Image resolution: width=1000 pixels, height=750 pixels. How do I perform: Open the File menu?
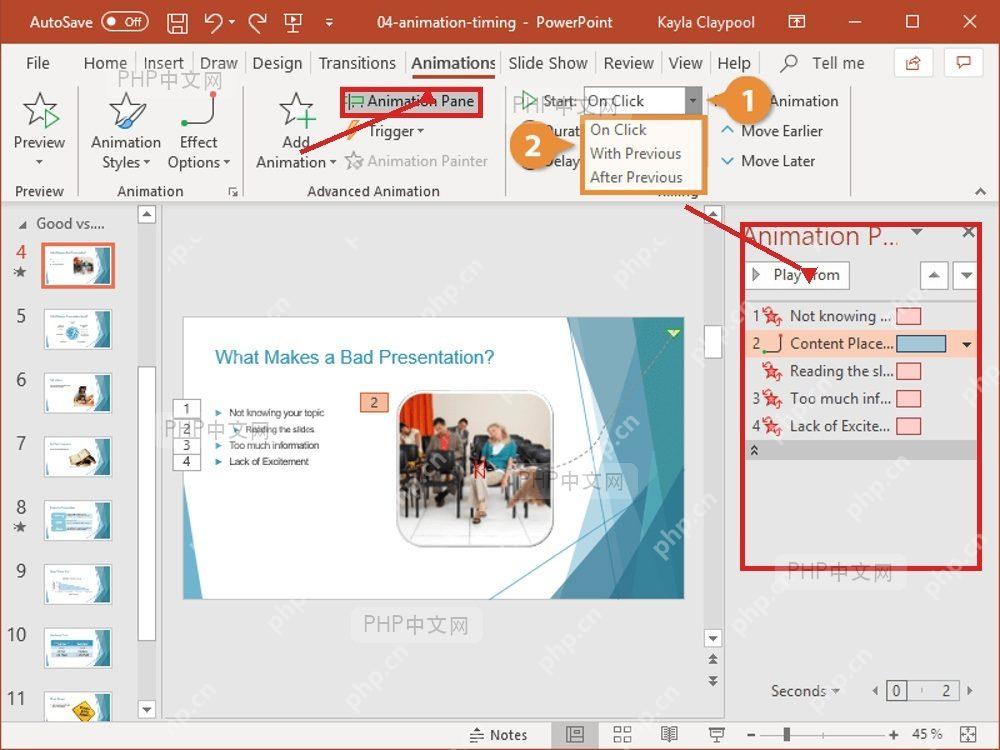click(x=38, y=63)
